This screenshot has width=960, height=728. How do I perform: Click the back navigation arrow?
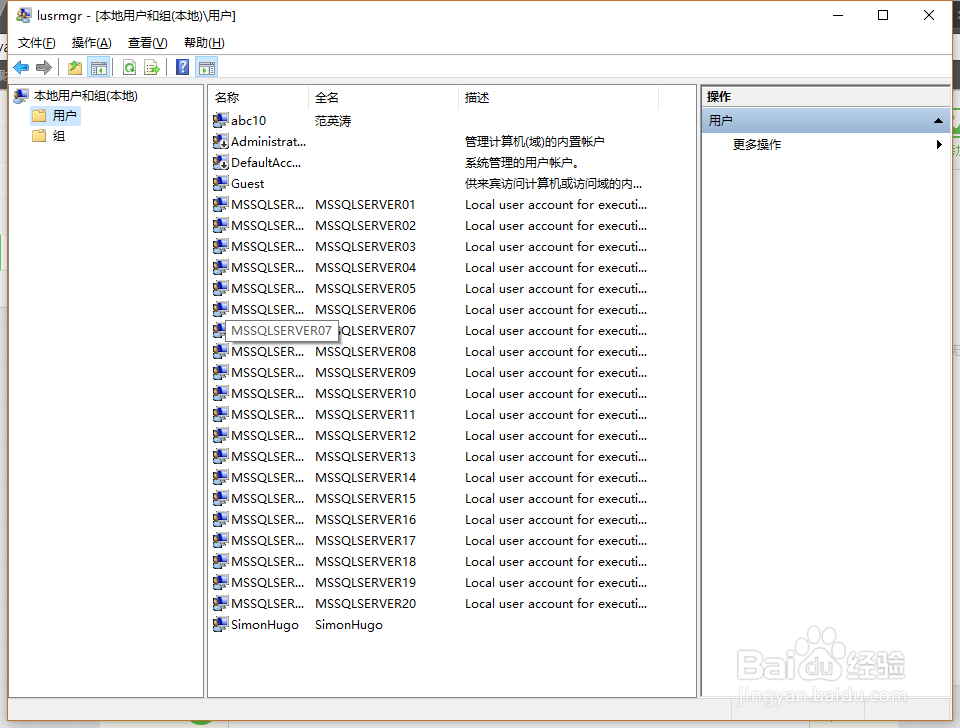coord(21,67)
